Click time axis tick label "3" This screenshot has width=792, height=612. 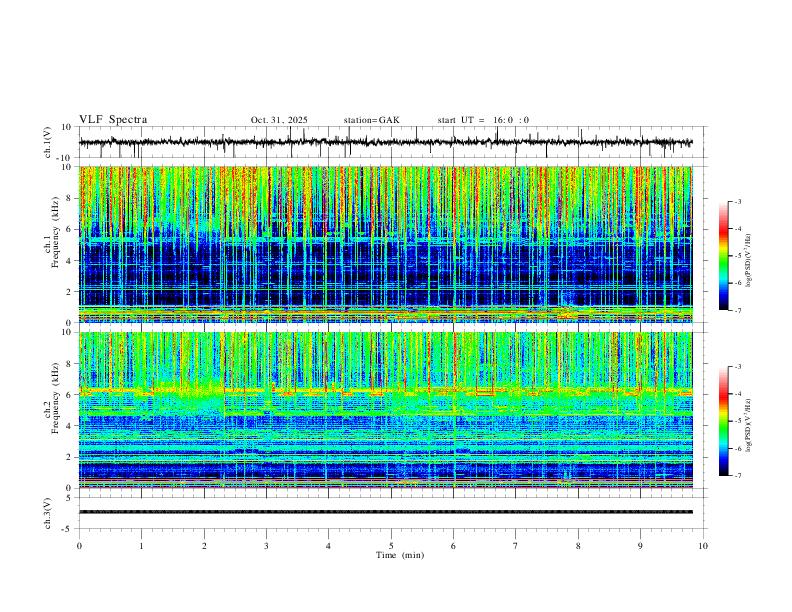266,546
